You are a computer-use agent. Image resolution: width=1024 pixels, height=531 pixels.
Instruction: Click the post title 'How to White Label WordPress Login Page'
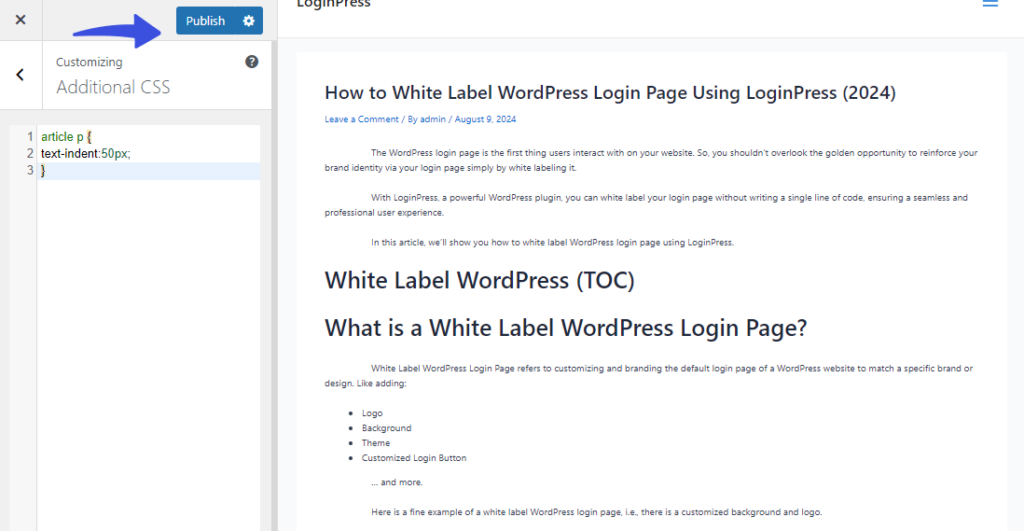tap(610, 93)
